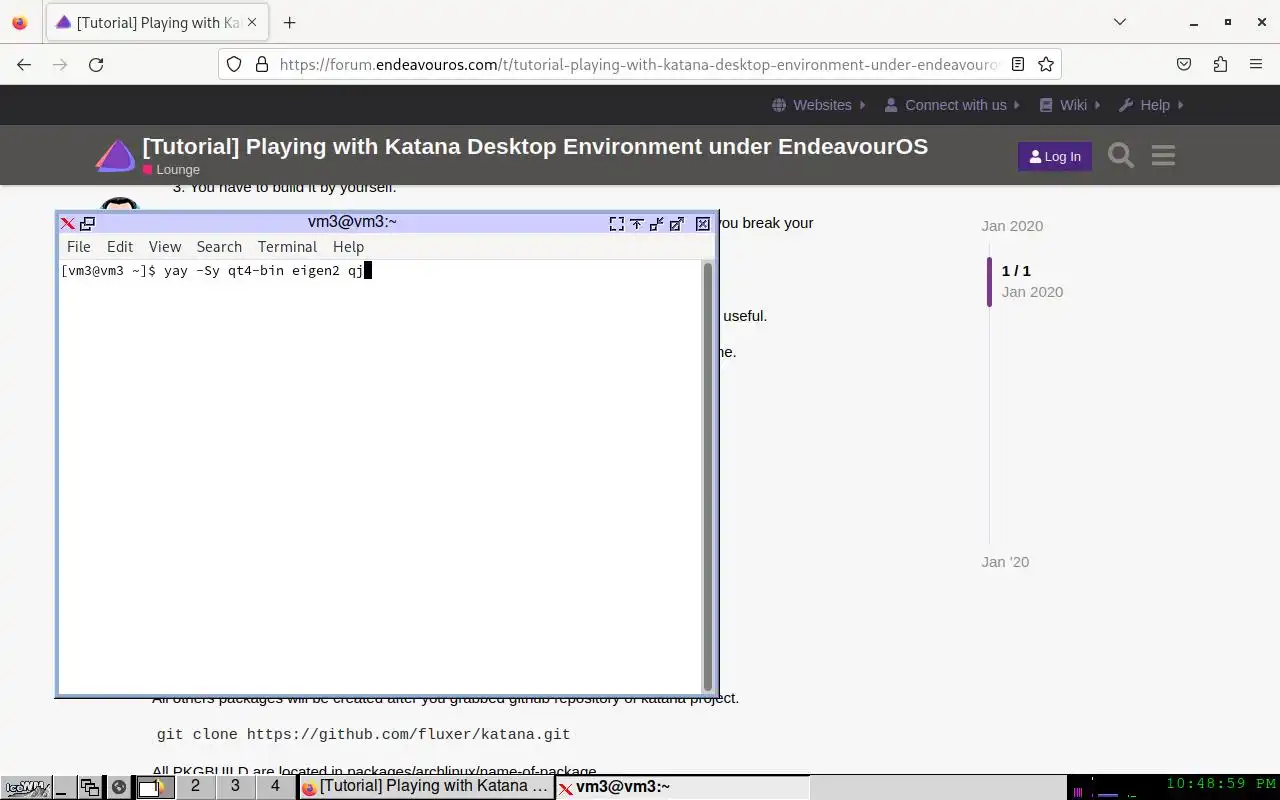Toggle reader view in address bar
The image size is (1280, 800).
click(x=1018, y=64)
